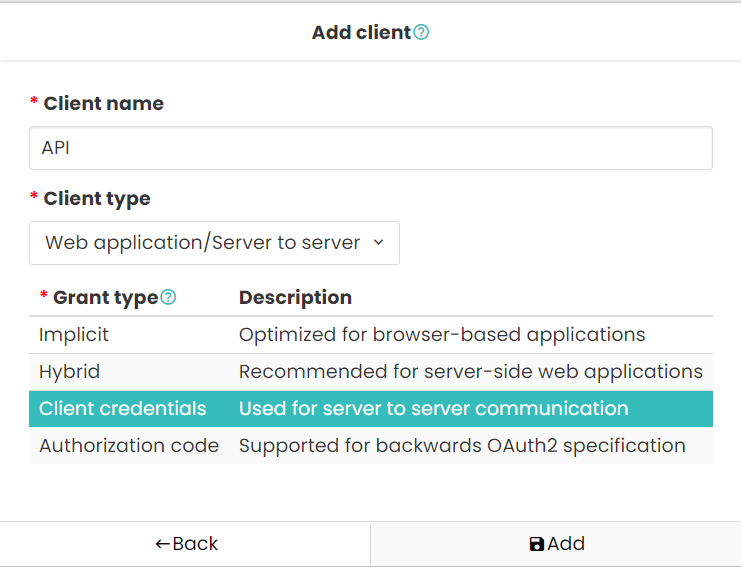Click the Recommended for server-side web applications text

coord(471,372)
